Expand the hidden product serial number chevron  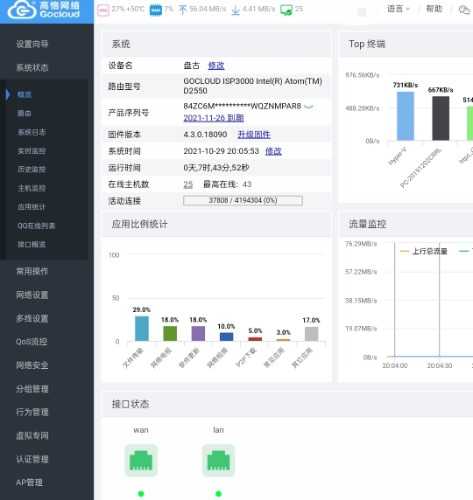click(x=309, y=106)
